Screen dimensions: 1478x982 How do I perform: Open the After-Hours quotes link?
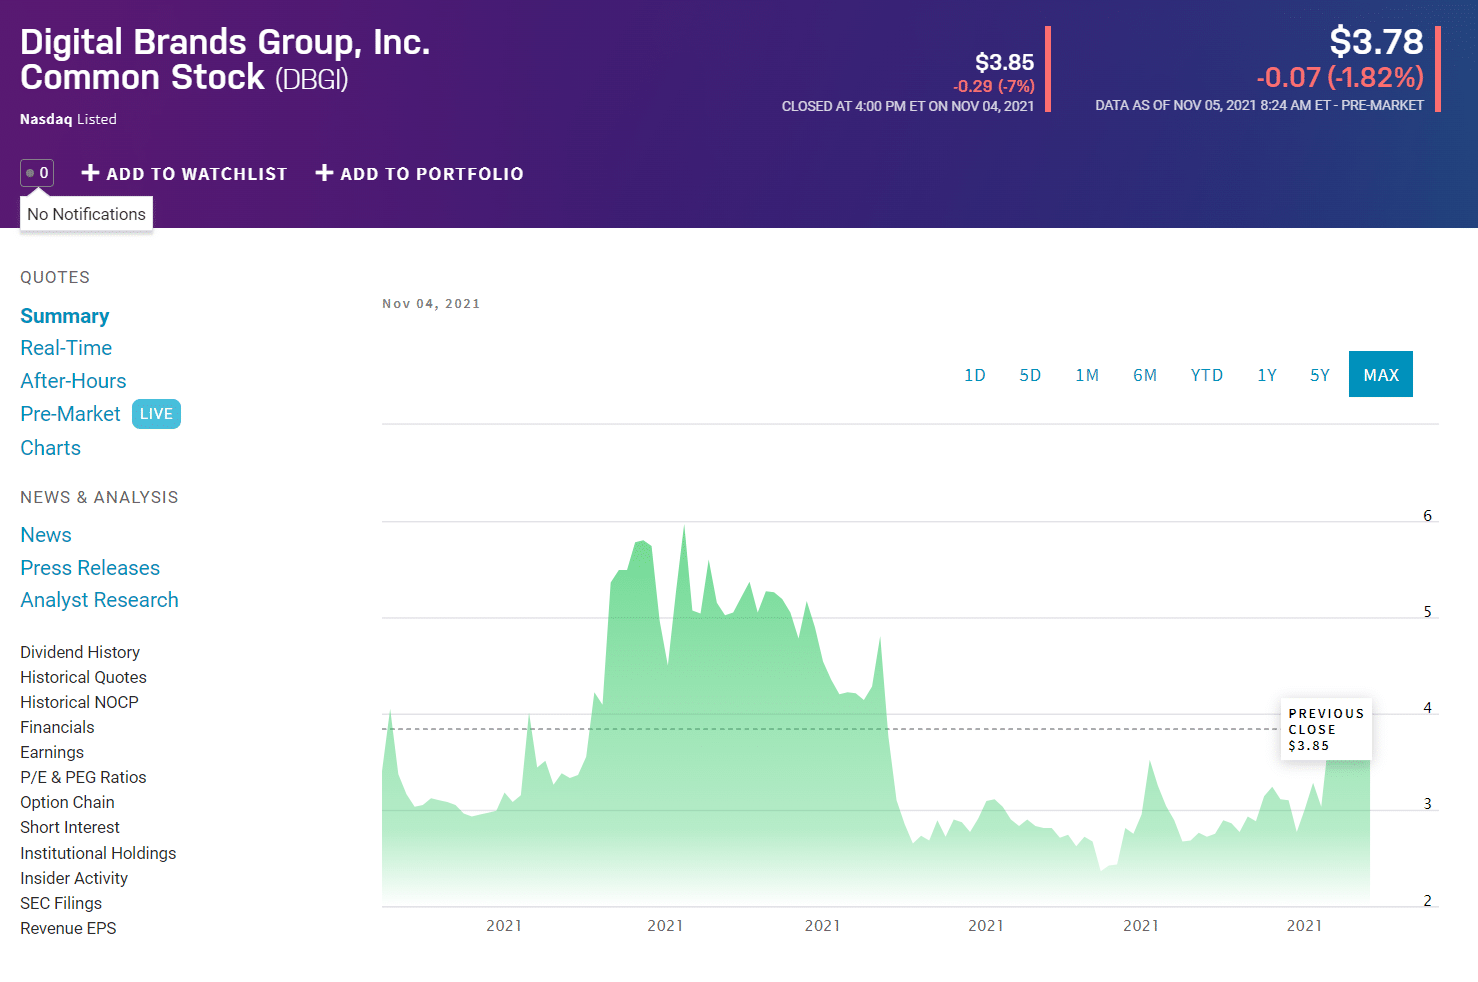coord(73,381)
